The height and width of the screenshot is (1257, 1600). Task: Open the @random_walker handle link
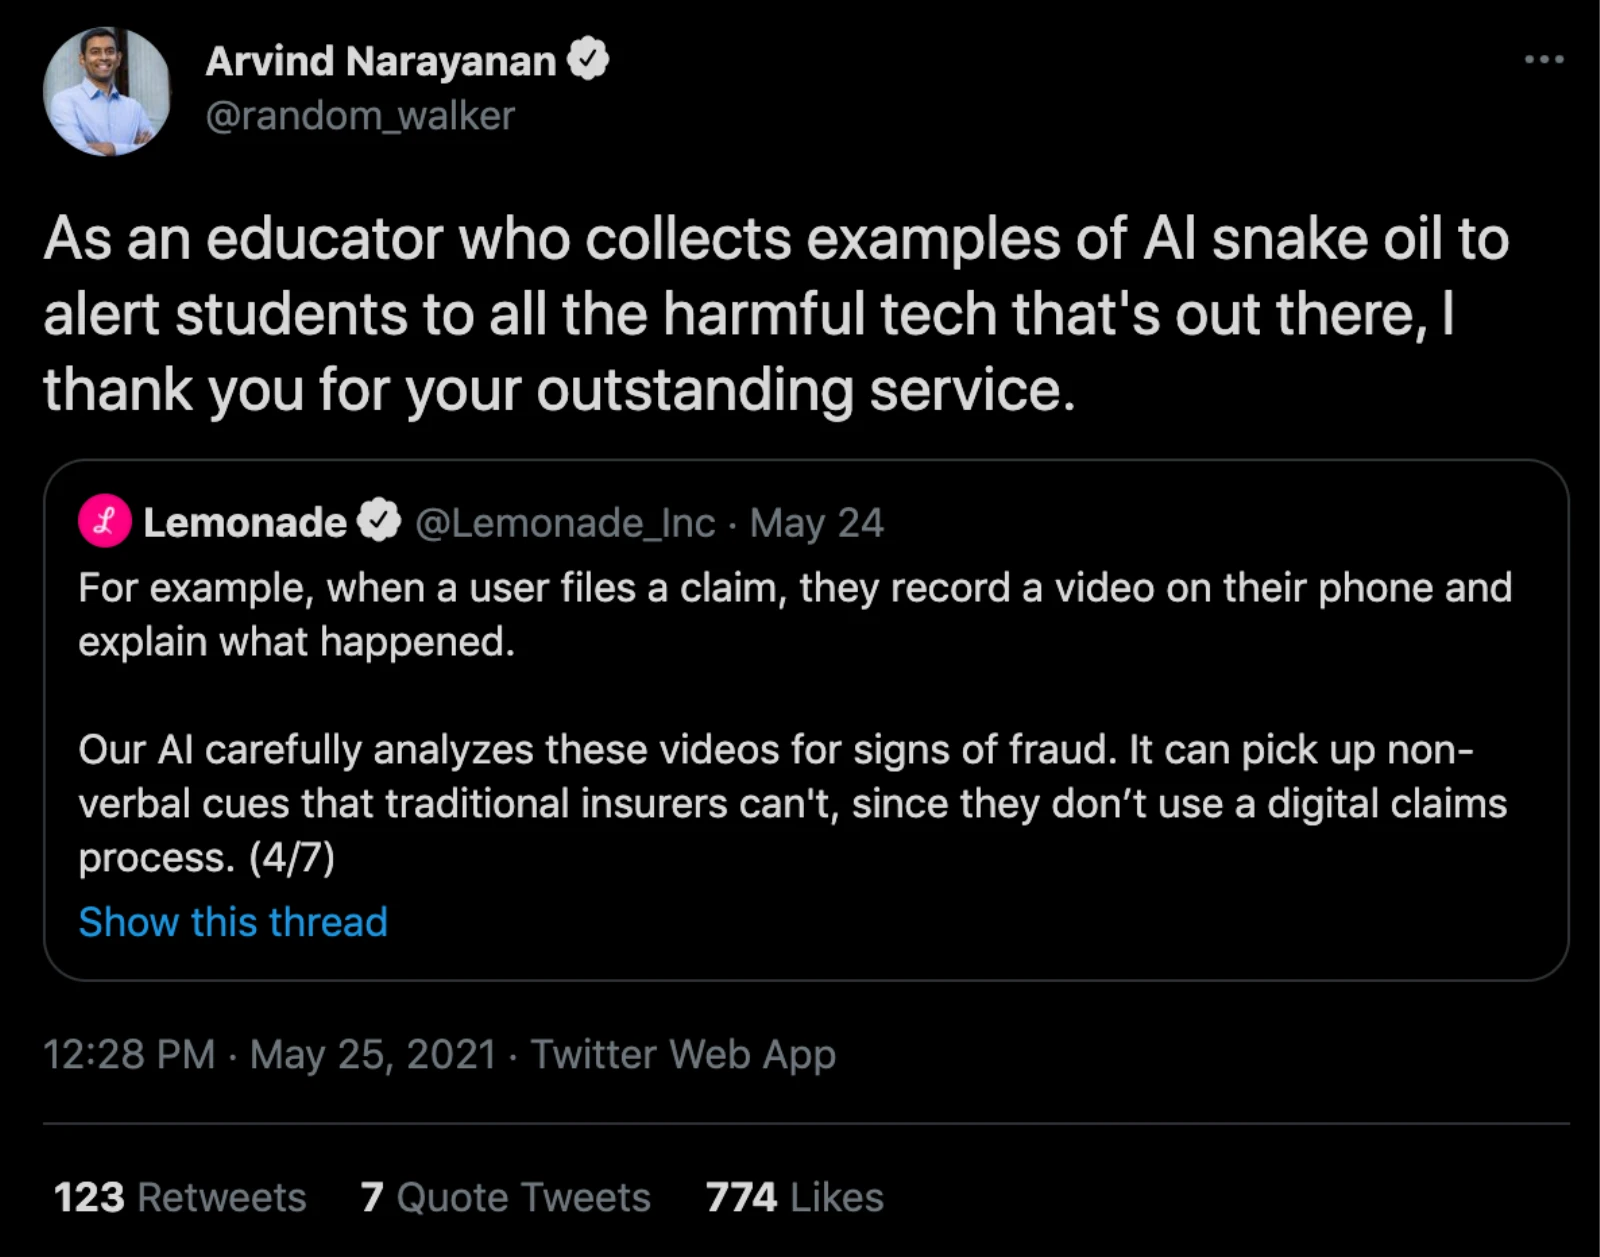[360, 116]
